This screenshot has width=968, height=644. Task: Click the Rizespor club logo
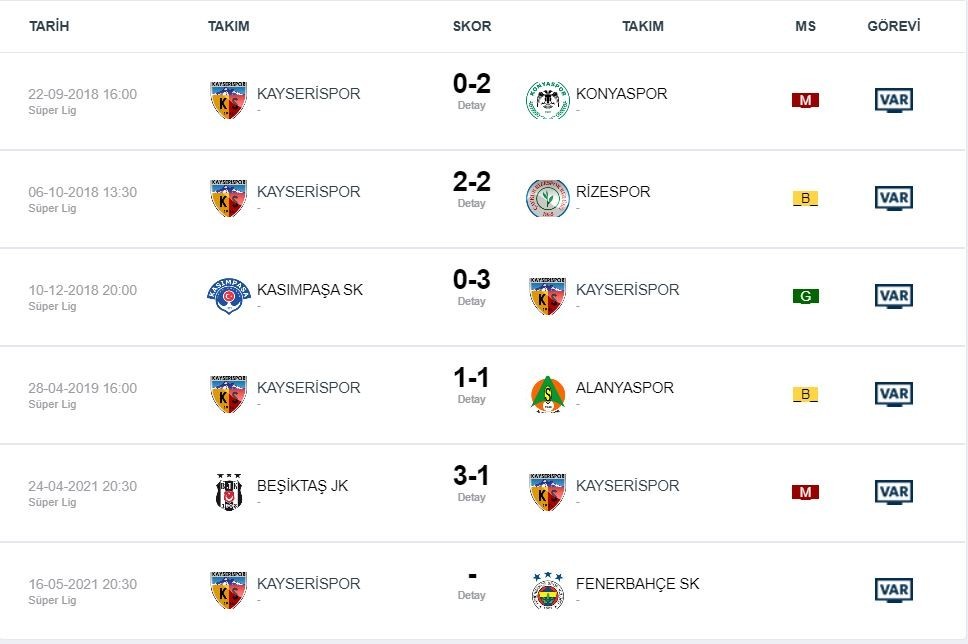547,198
